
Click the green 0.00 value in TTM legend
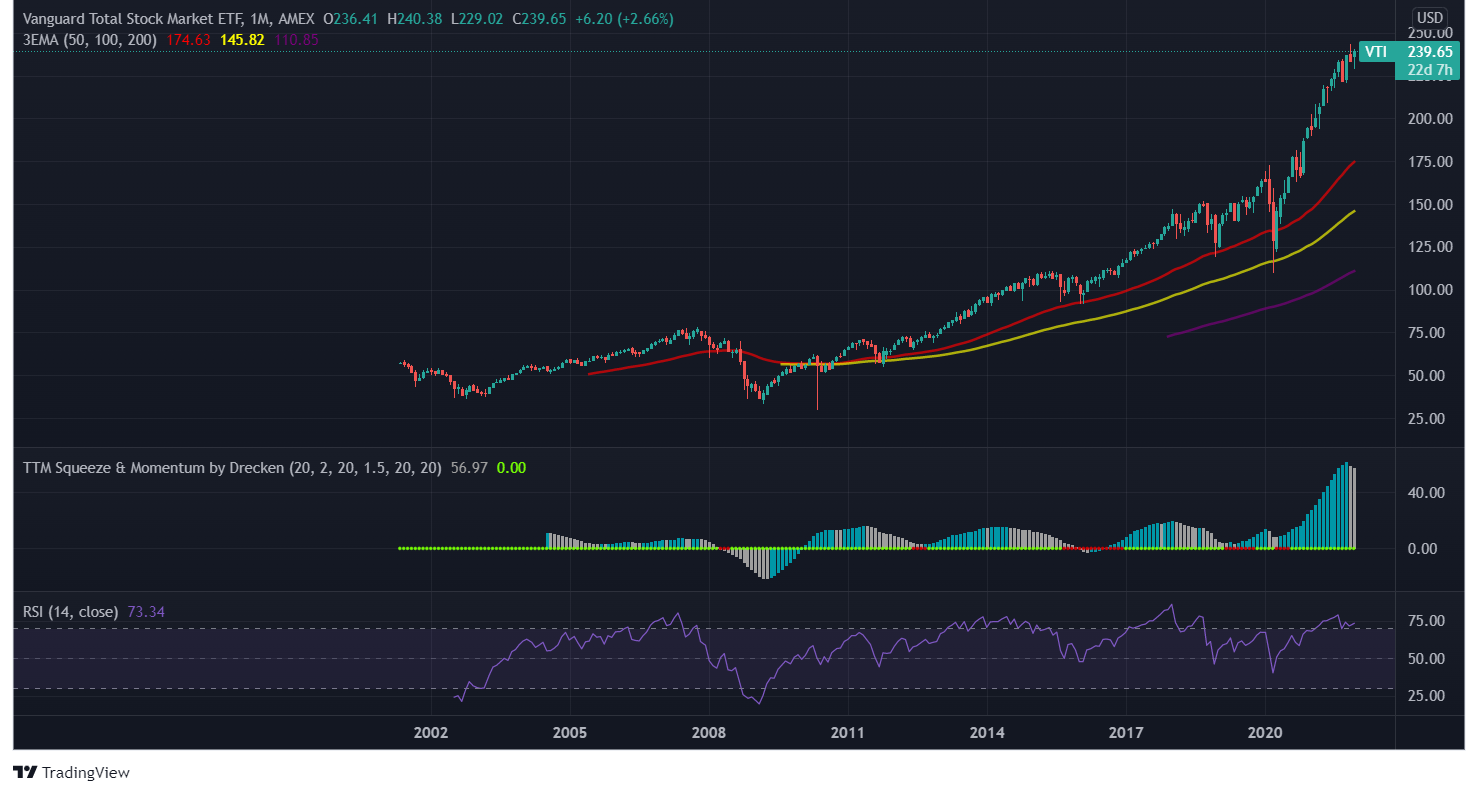click(x=511, y=467)
